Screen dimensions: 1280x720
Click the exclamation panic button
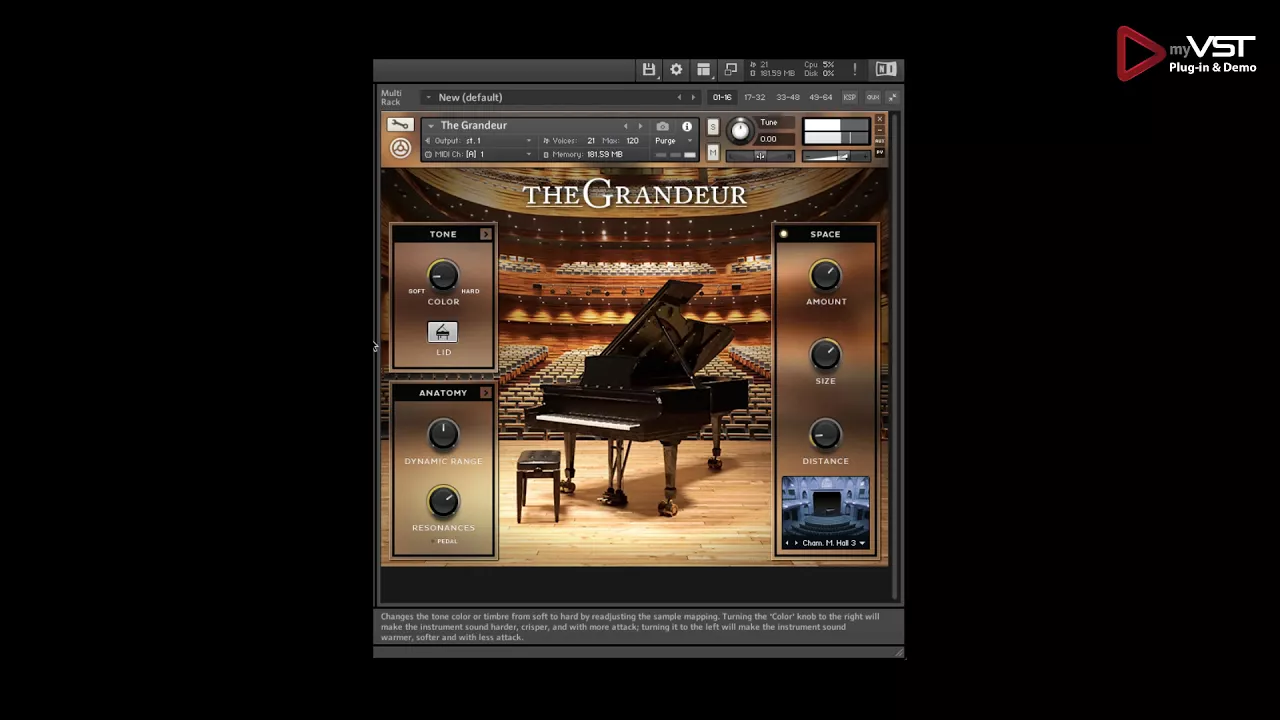[855, 69]
